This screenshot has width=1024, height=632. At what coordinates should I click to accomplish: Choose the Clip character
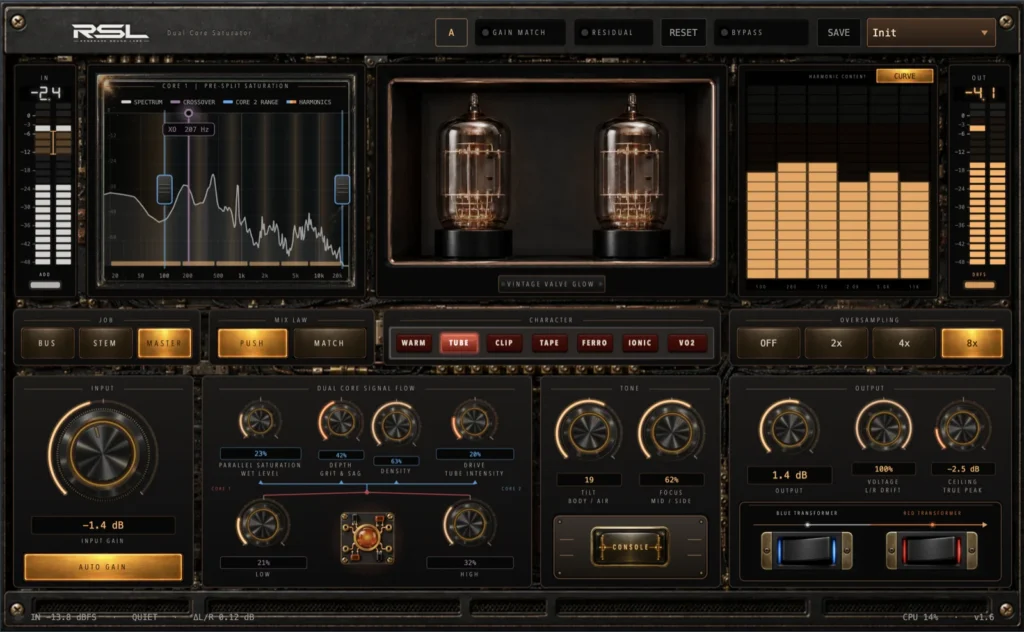(x=504, y=343)
